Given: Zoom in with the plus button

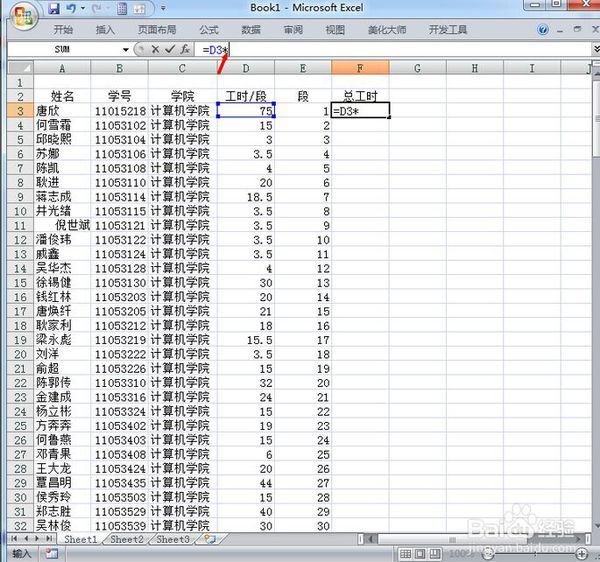Looking at the screenshot, I should point(582,553).
